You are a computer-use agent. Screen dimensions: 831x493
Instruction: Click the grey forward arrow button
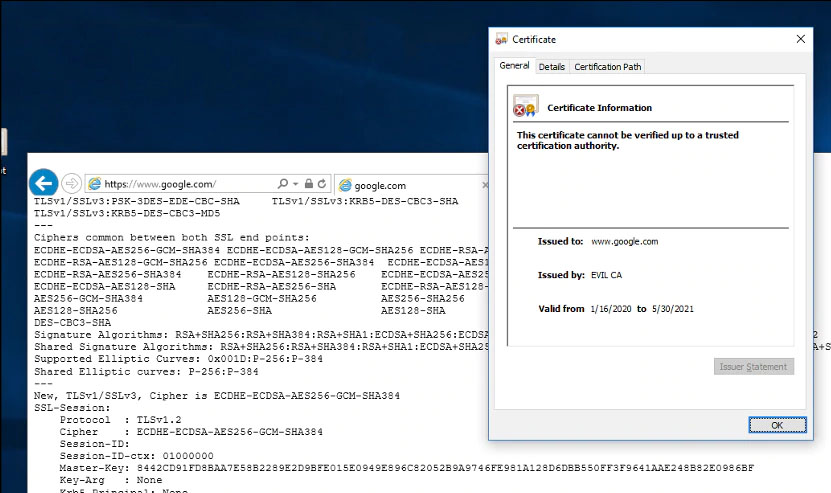71,183
